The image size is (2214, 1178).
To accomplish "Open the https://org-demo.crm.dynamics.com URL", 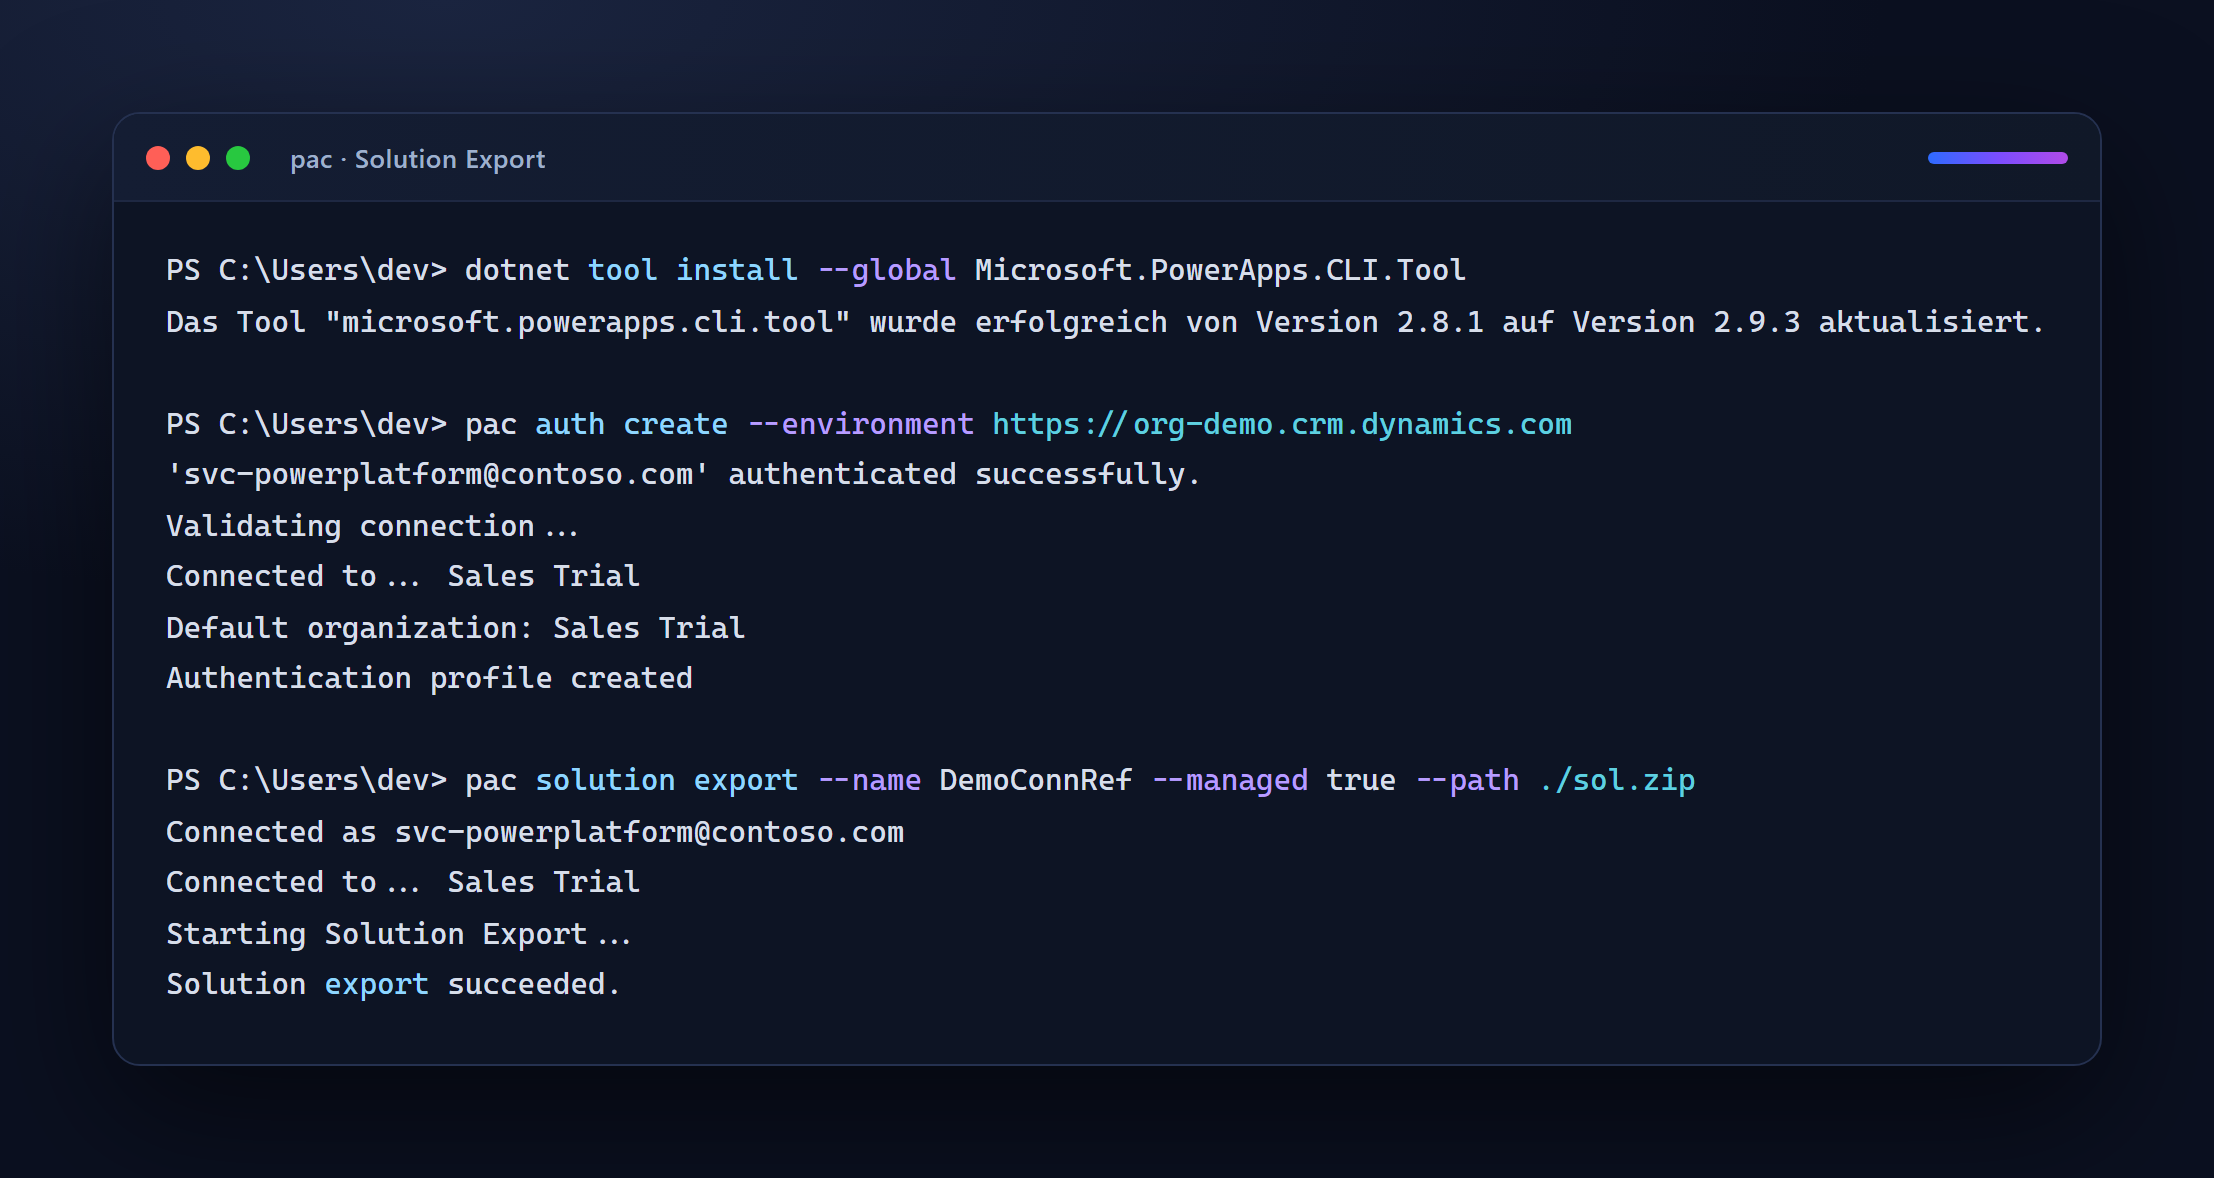I will pos(1282,424).
